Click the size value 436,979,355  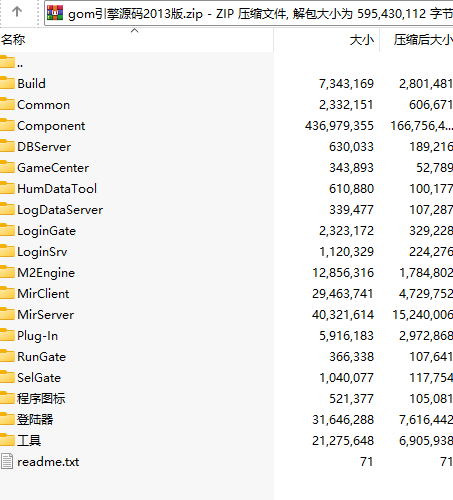[x=339, y=126]
